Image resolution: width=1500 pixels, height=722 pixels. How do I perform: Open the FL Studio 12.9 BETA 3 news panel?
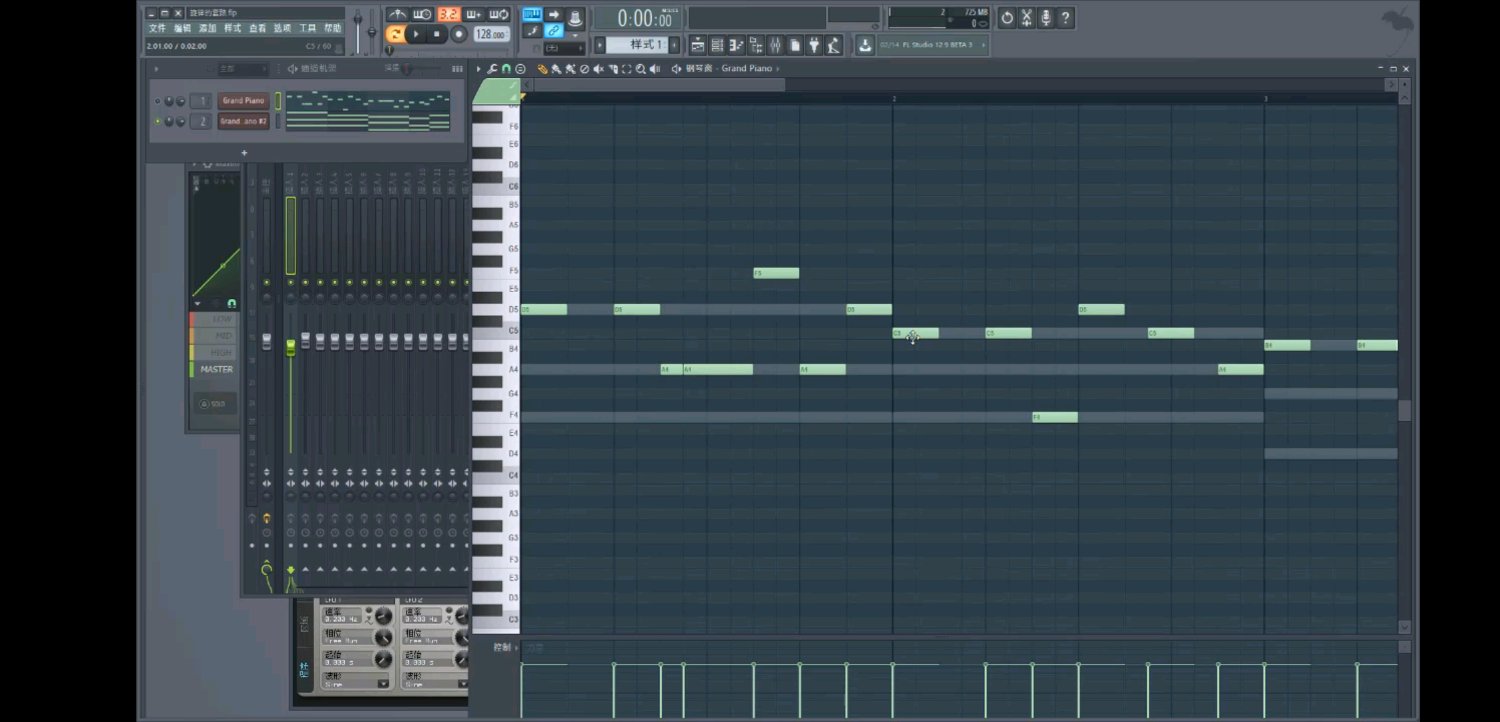tap(933, 45)
